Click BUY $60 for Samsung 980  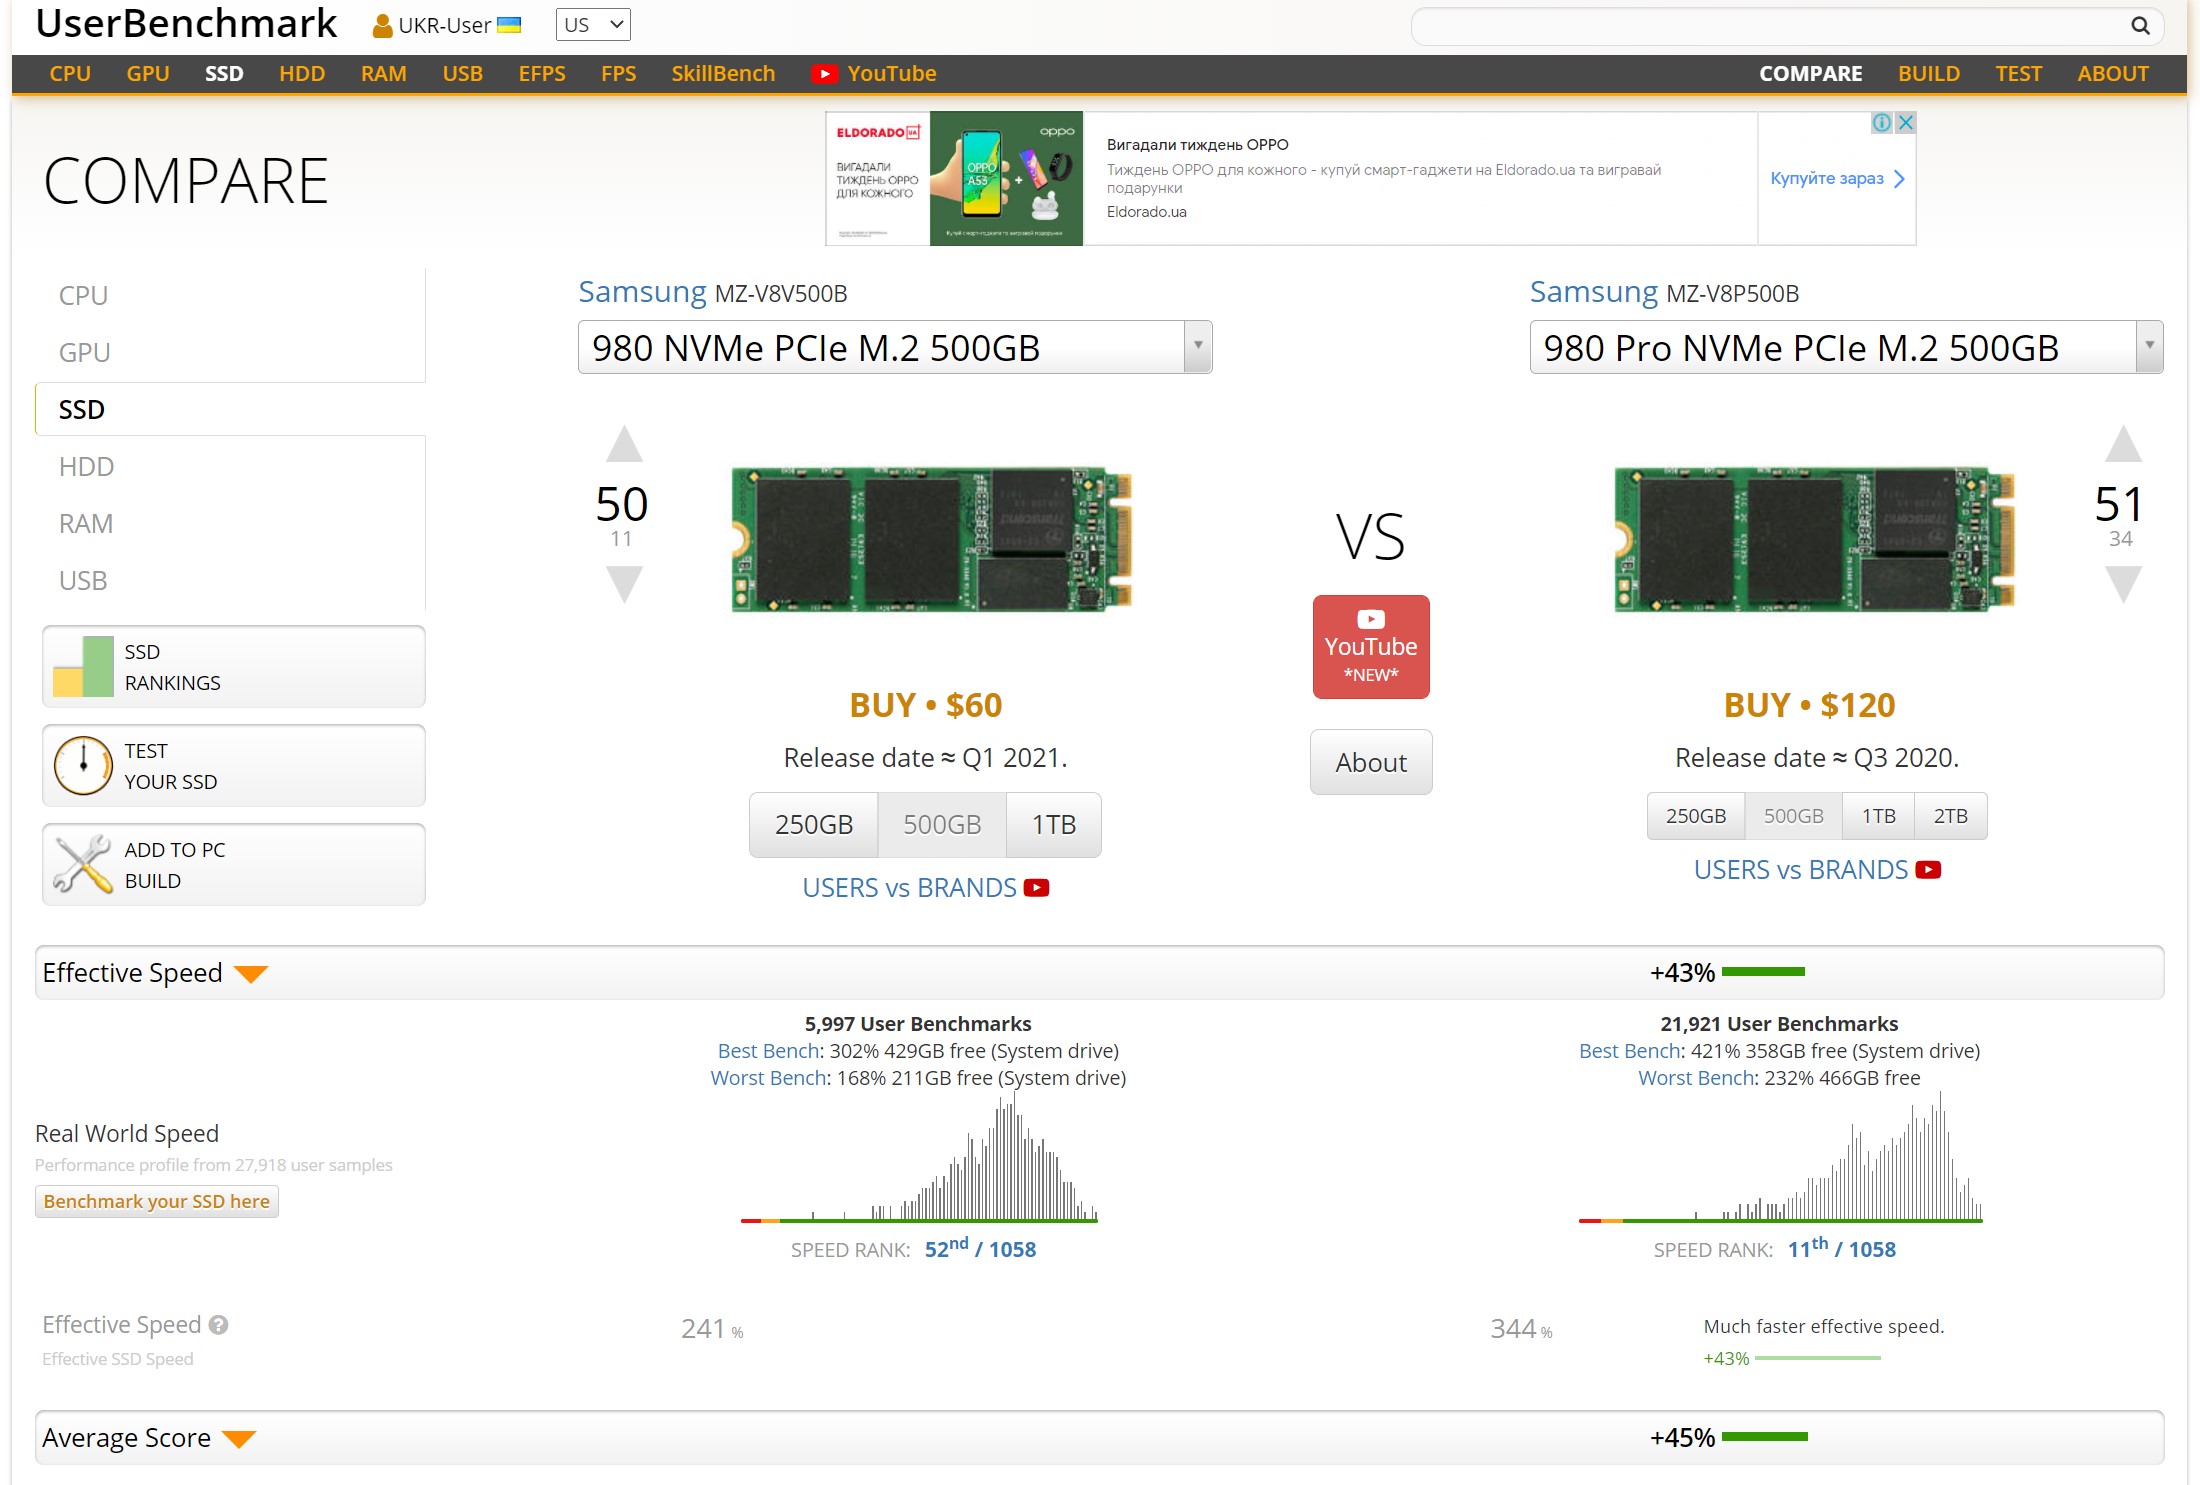[926, 705]
